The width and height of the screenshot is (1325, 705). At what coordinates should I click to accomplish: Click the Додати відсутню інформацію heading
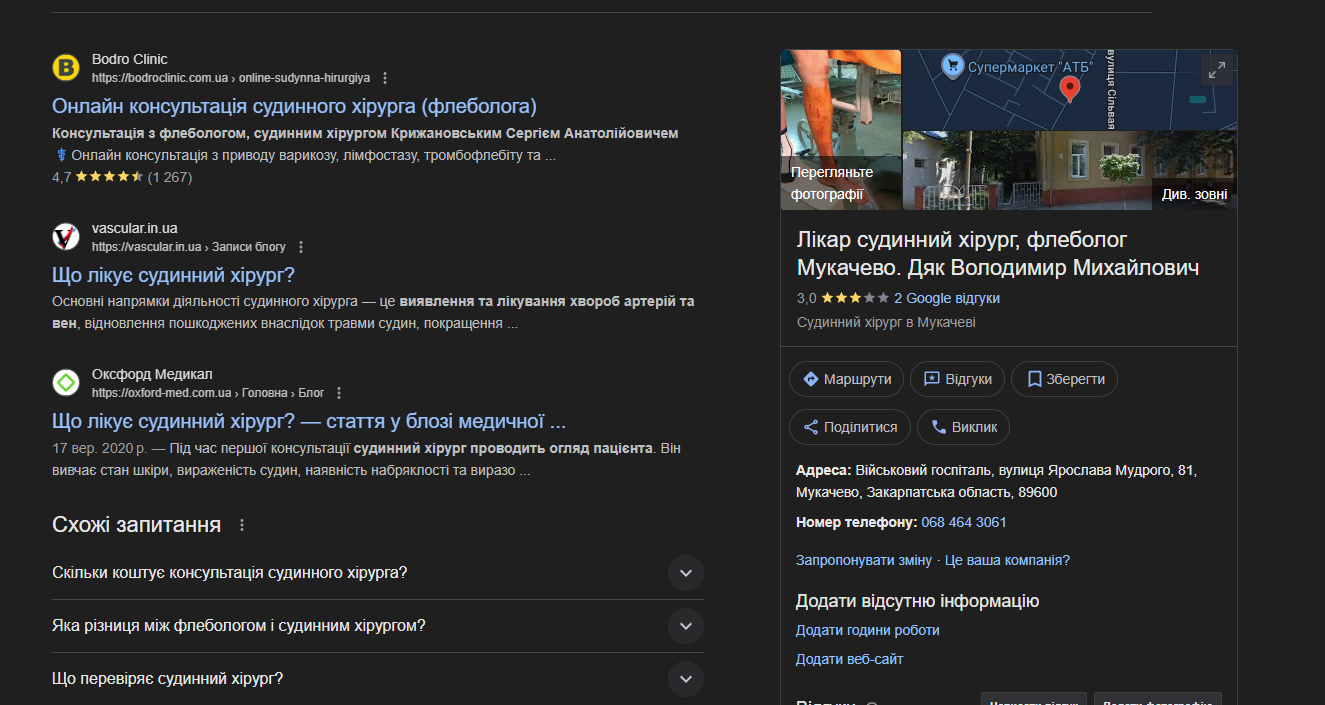(917, 601)
